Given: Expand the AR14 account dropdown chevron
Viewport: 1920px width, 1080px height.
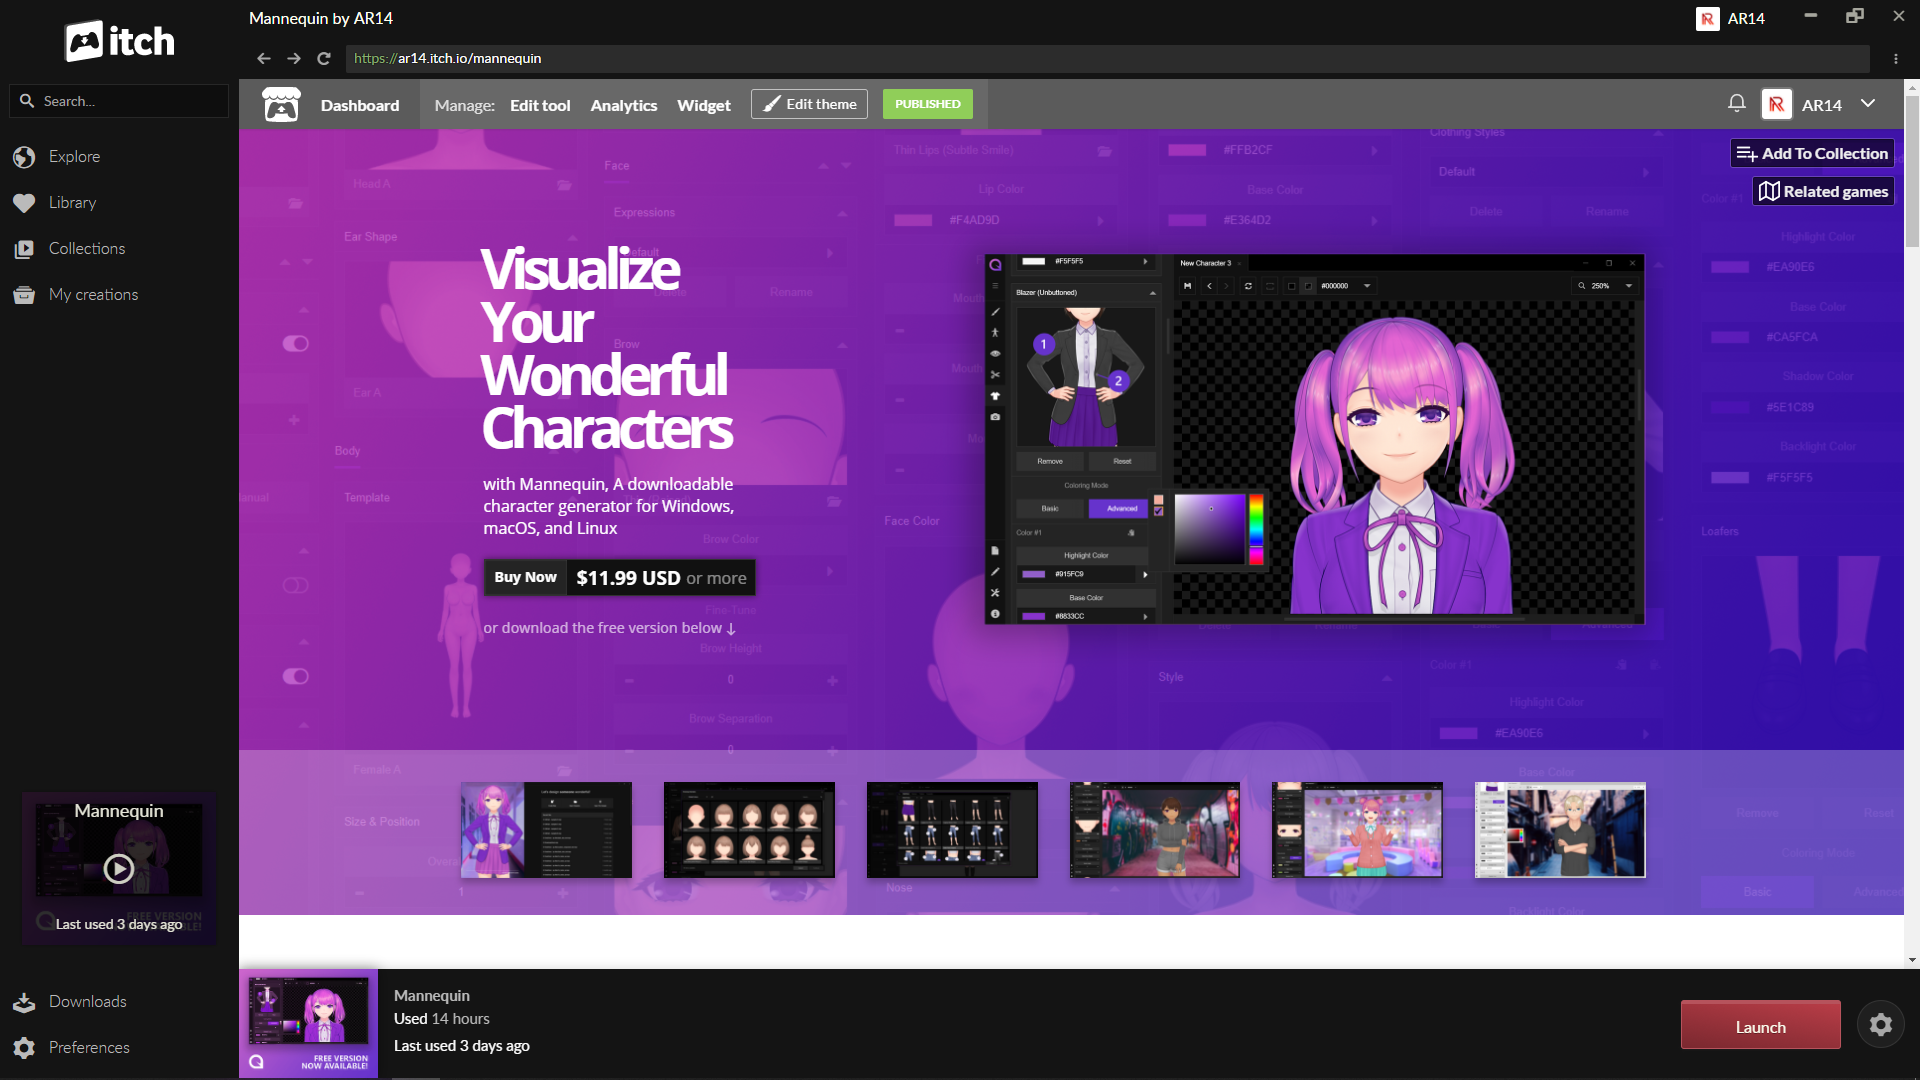Looking at the screenshot, I should [1868, 104].
